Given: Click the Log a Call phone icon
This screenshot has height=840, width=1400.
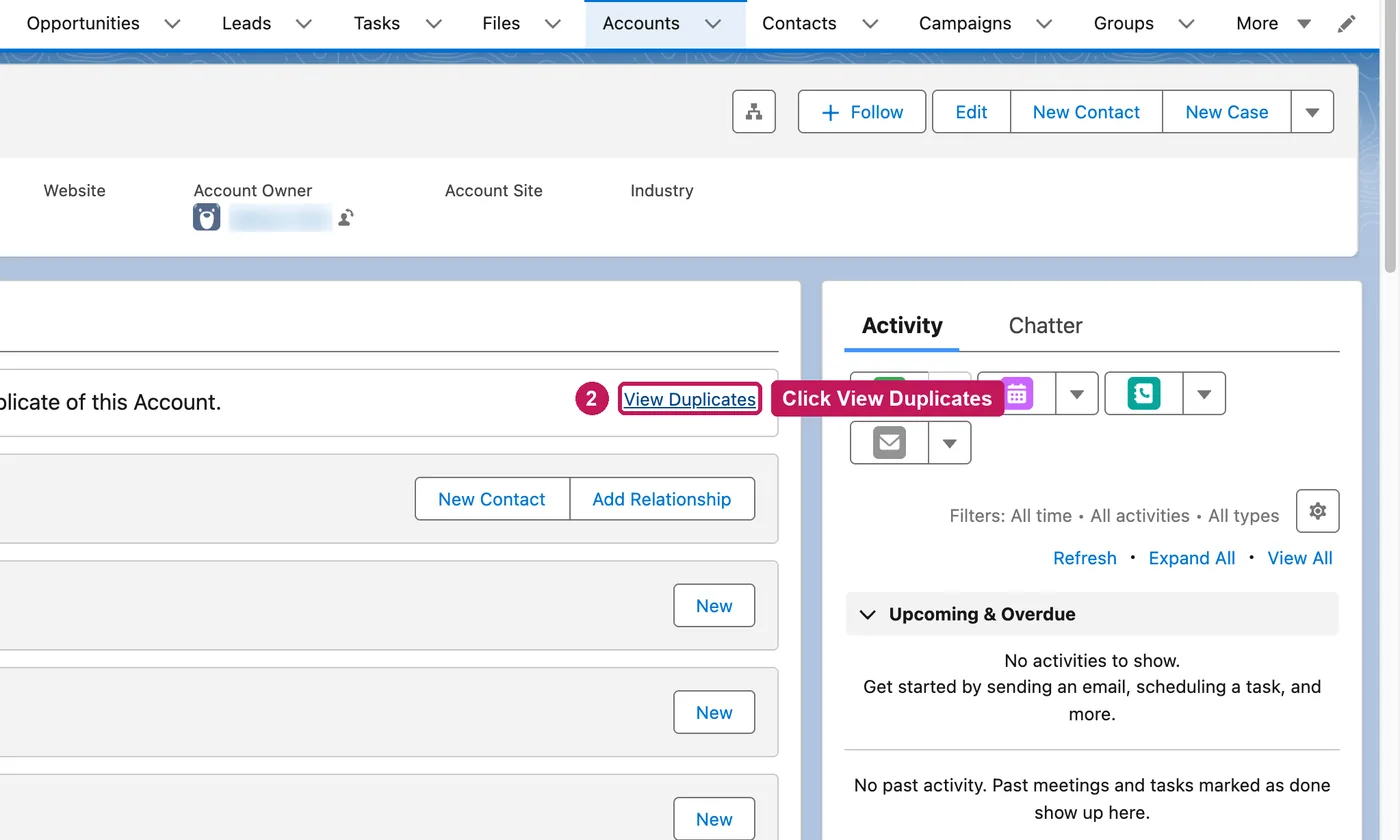Looking at the screenshot, I should [x=1144, y=394].
